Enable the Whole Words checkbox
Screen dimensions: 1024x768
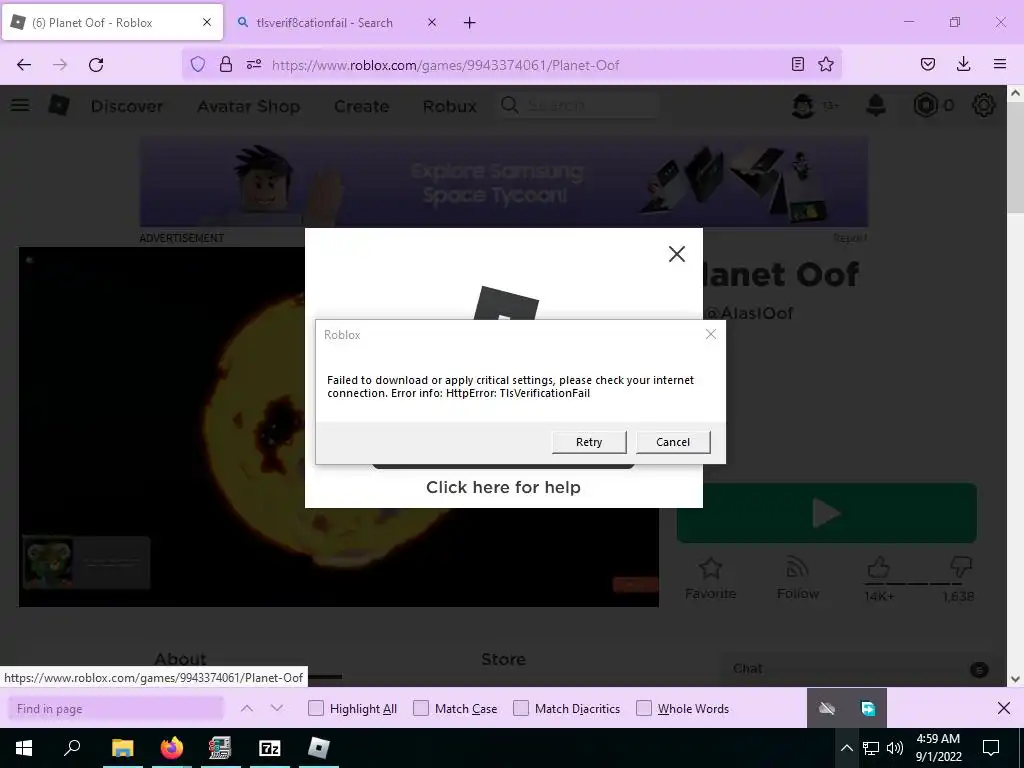[644, 709]
